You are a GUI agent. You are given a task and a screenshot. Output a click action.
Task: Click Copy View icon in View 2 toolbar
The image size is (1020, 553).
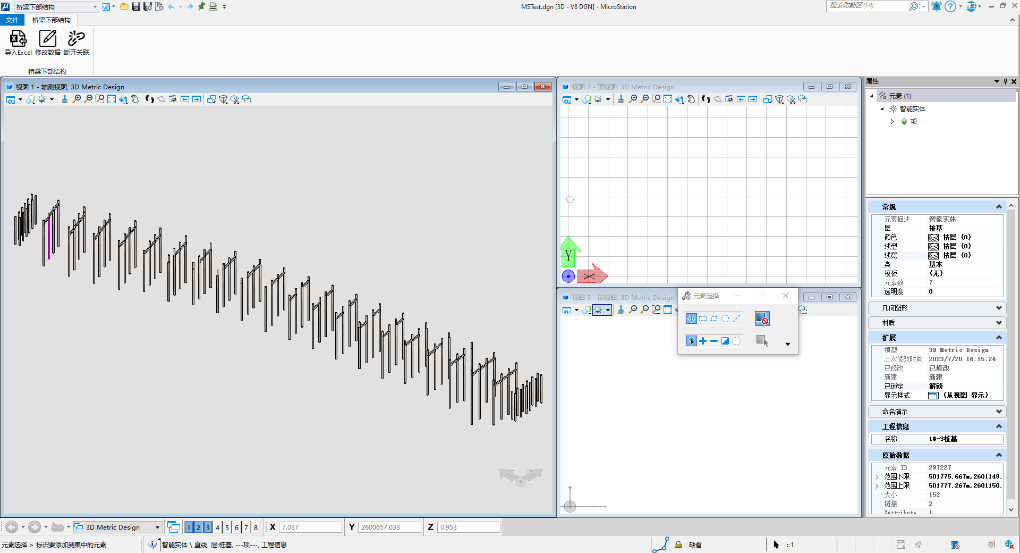(x=768, y=100)
